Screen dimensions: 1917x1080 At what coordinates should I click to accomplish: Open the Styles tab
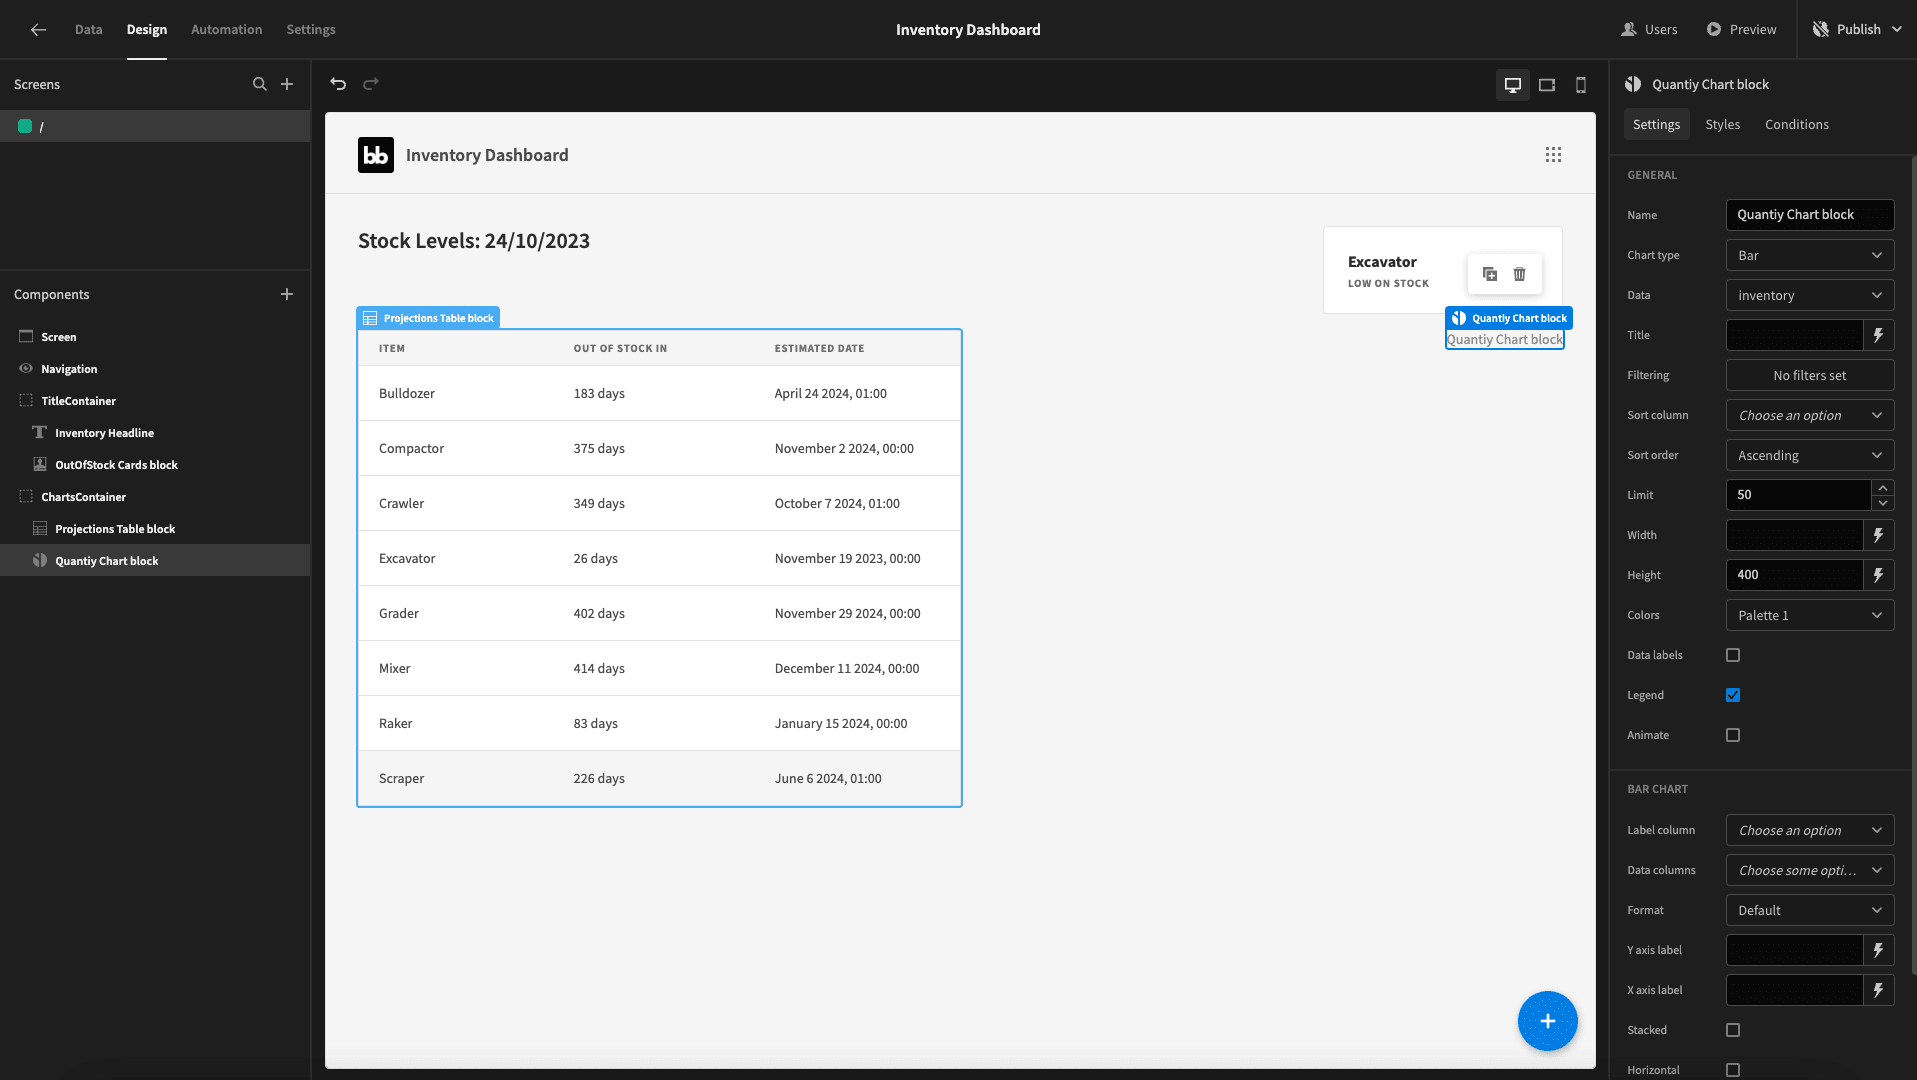(x=1723, y=125)
